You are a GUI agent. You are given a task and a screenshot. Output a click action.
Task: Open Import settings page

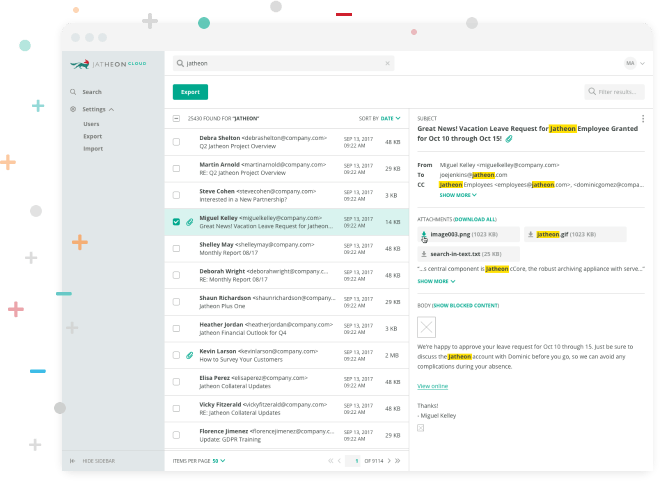click(93, 149)
